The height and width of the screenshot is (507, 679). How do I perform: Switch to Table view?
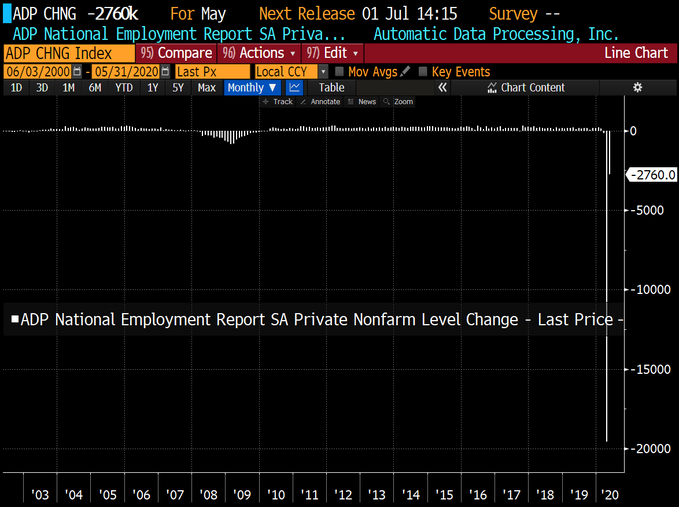(331, 87)
